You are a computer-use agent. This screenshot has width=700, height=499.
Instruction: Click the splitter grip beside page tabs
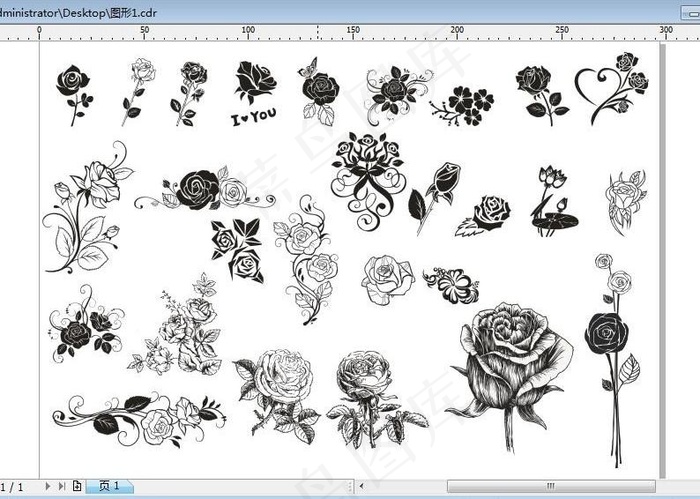click(x=351, y=486)
